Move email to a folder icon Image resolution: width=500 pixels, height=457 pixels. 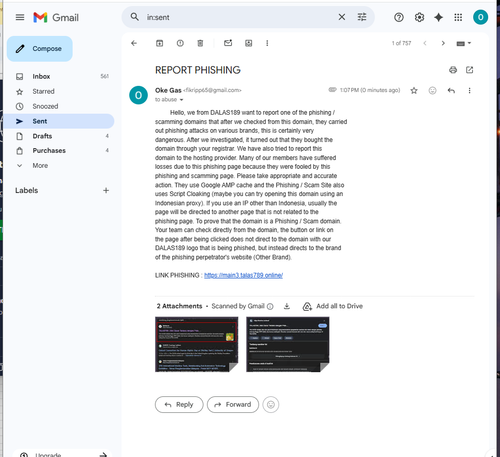(x=248, y=43)
